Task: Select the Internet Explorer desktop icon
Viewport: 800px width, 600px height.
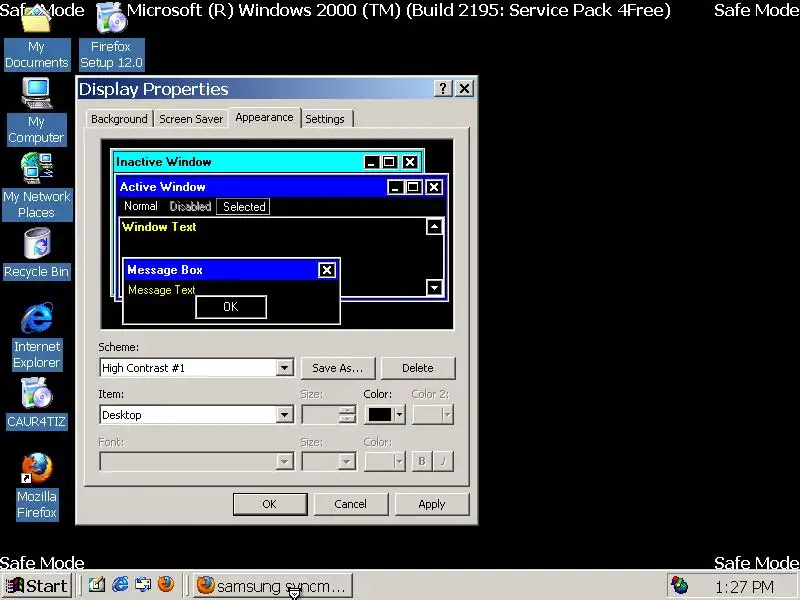Action: pos(37,336)
